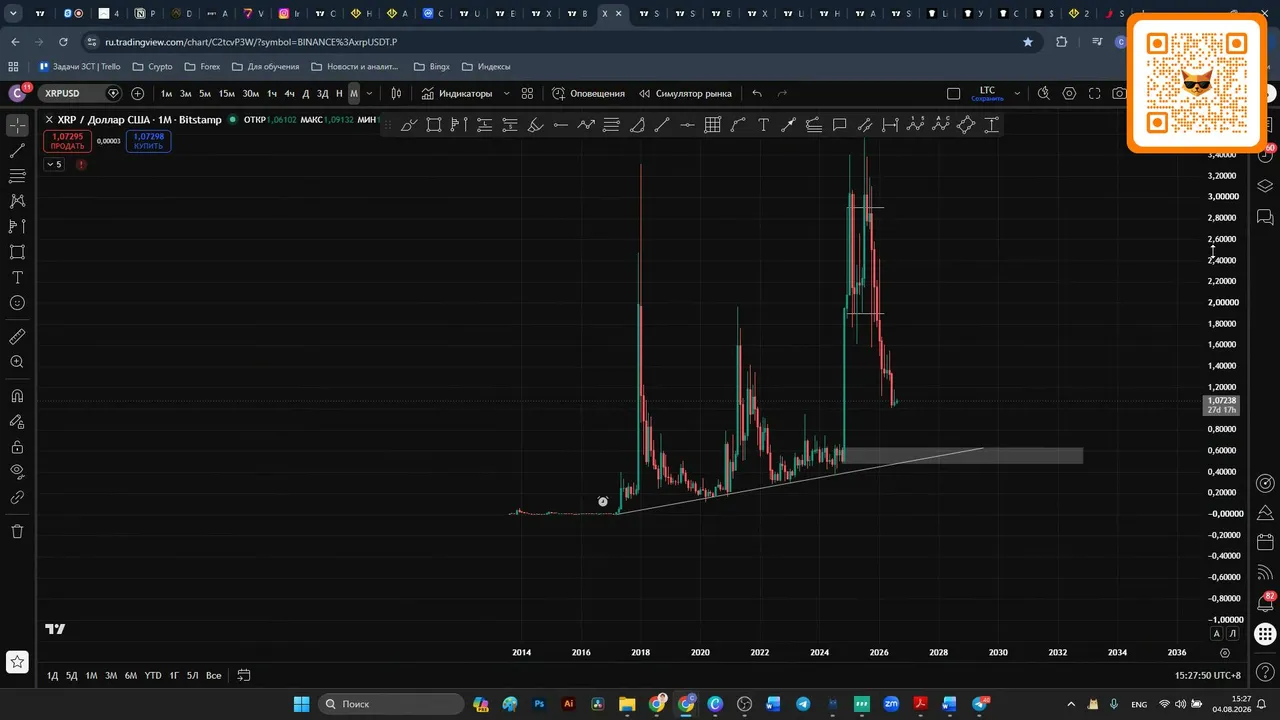Open the candlestick chart style selector
Screen dimensions: 1280x720
click(397, 93)
